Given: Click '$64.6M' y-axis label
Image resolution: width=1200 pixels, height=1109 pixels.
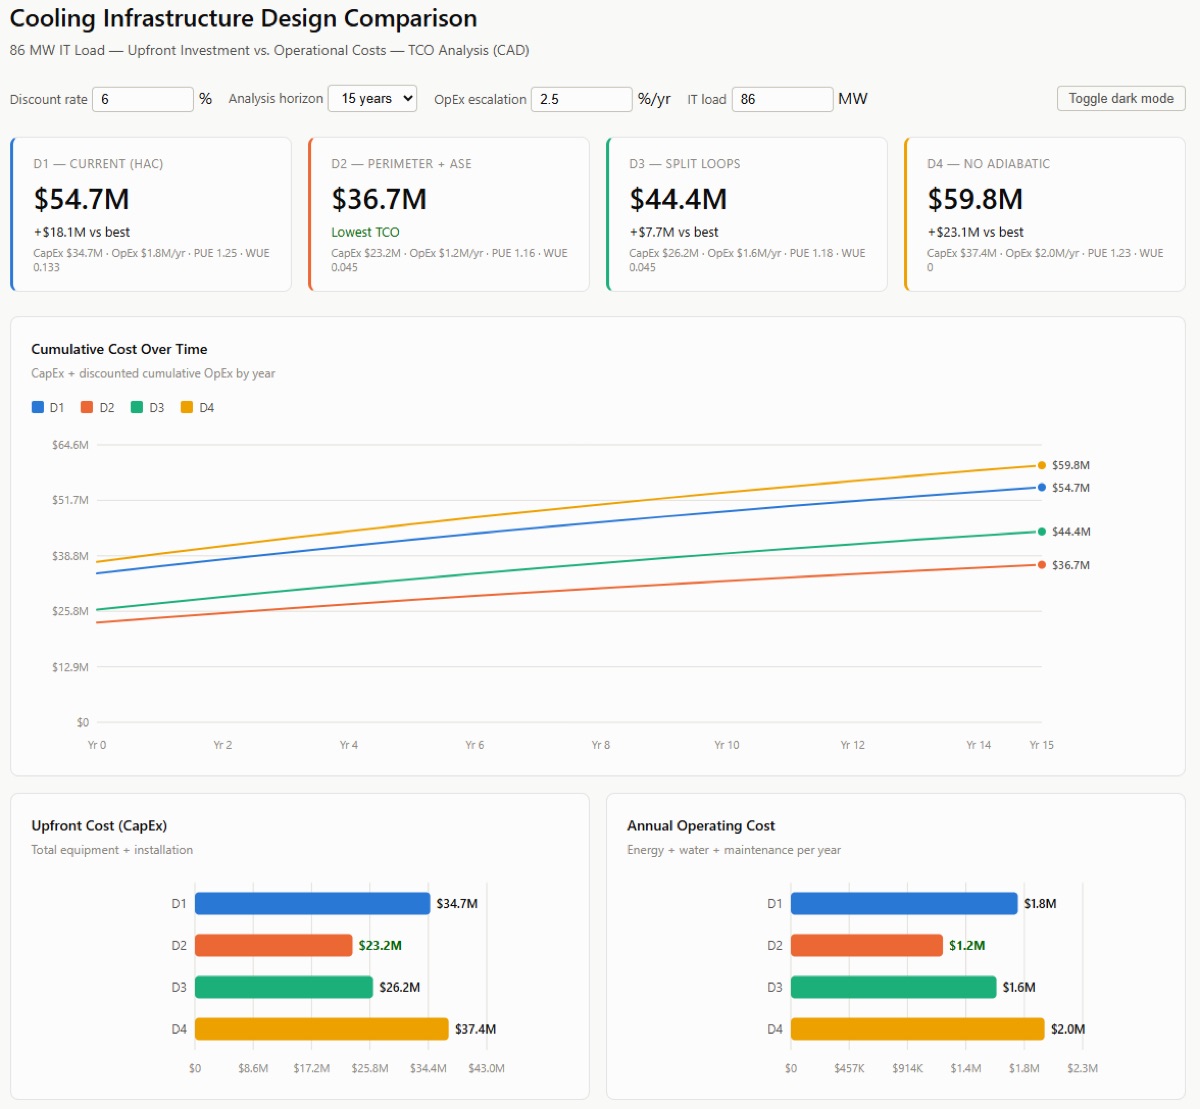Looking at the screenshot, I should [70, 445].
